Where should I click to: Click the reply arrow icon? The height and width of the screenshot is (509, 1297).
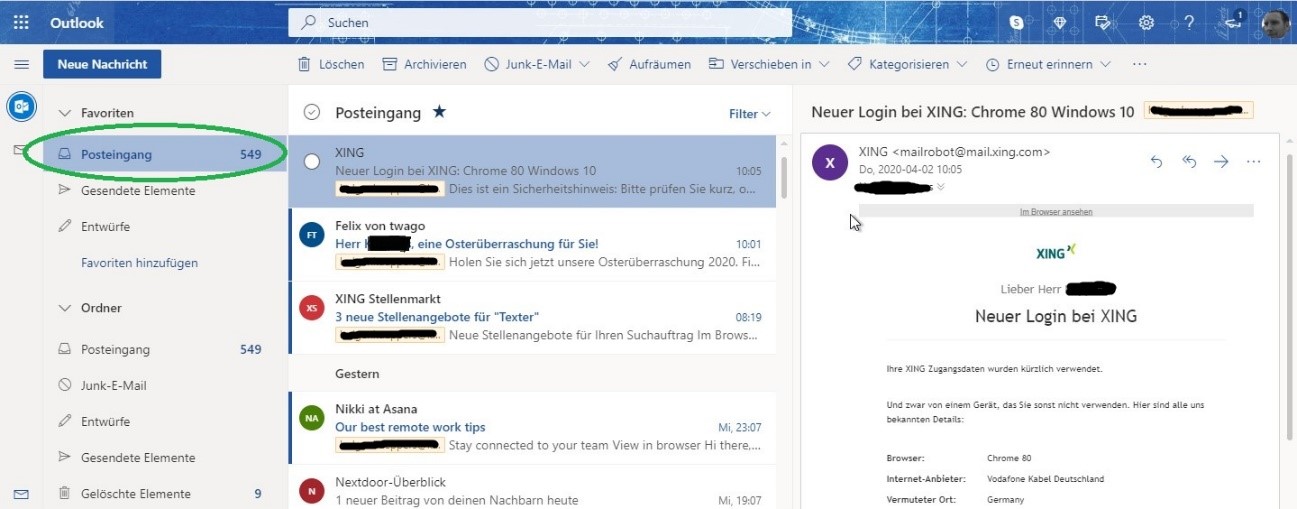coord(1157,161)
